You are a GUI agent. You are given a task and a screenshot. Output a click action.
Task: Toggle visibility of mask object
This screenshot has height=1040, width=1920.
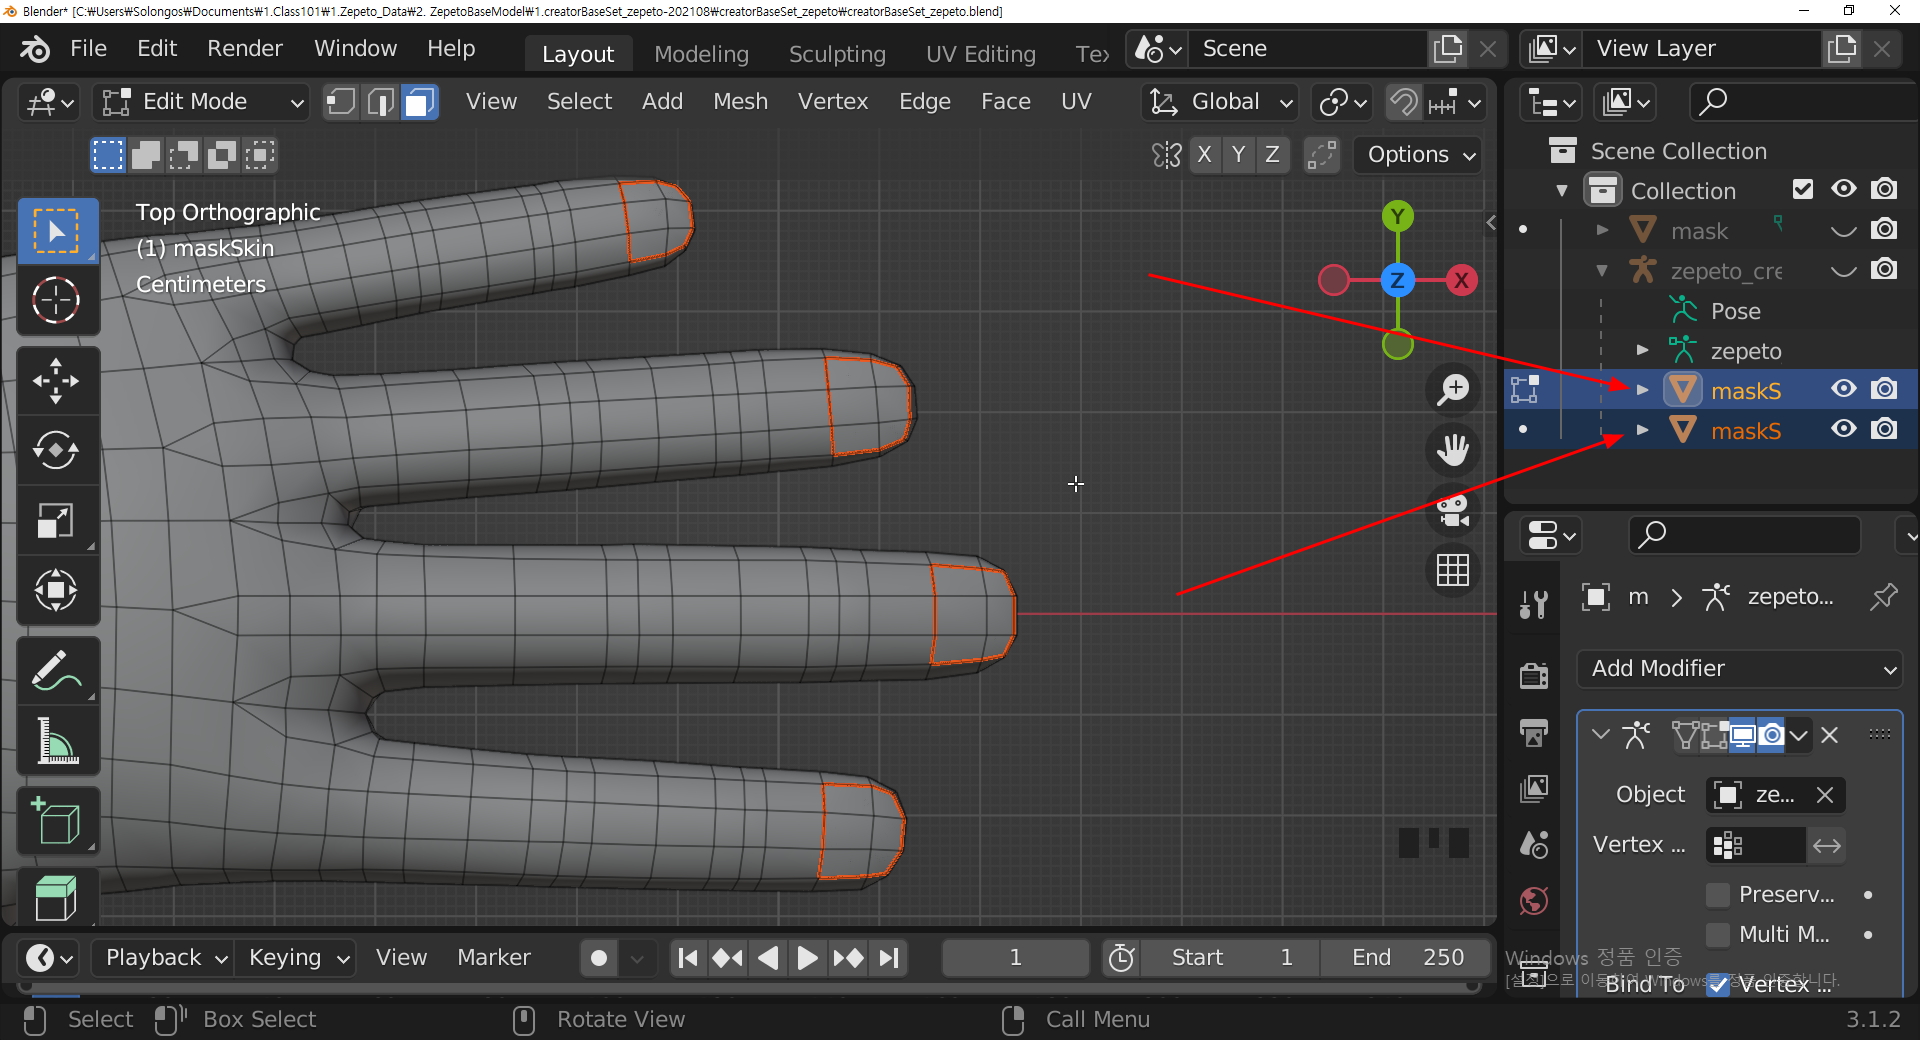1844,230
